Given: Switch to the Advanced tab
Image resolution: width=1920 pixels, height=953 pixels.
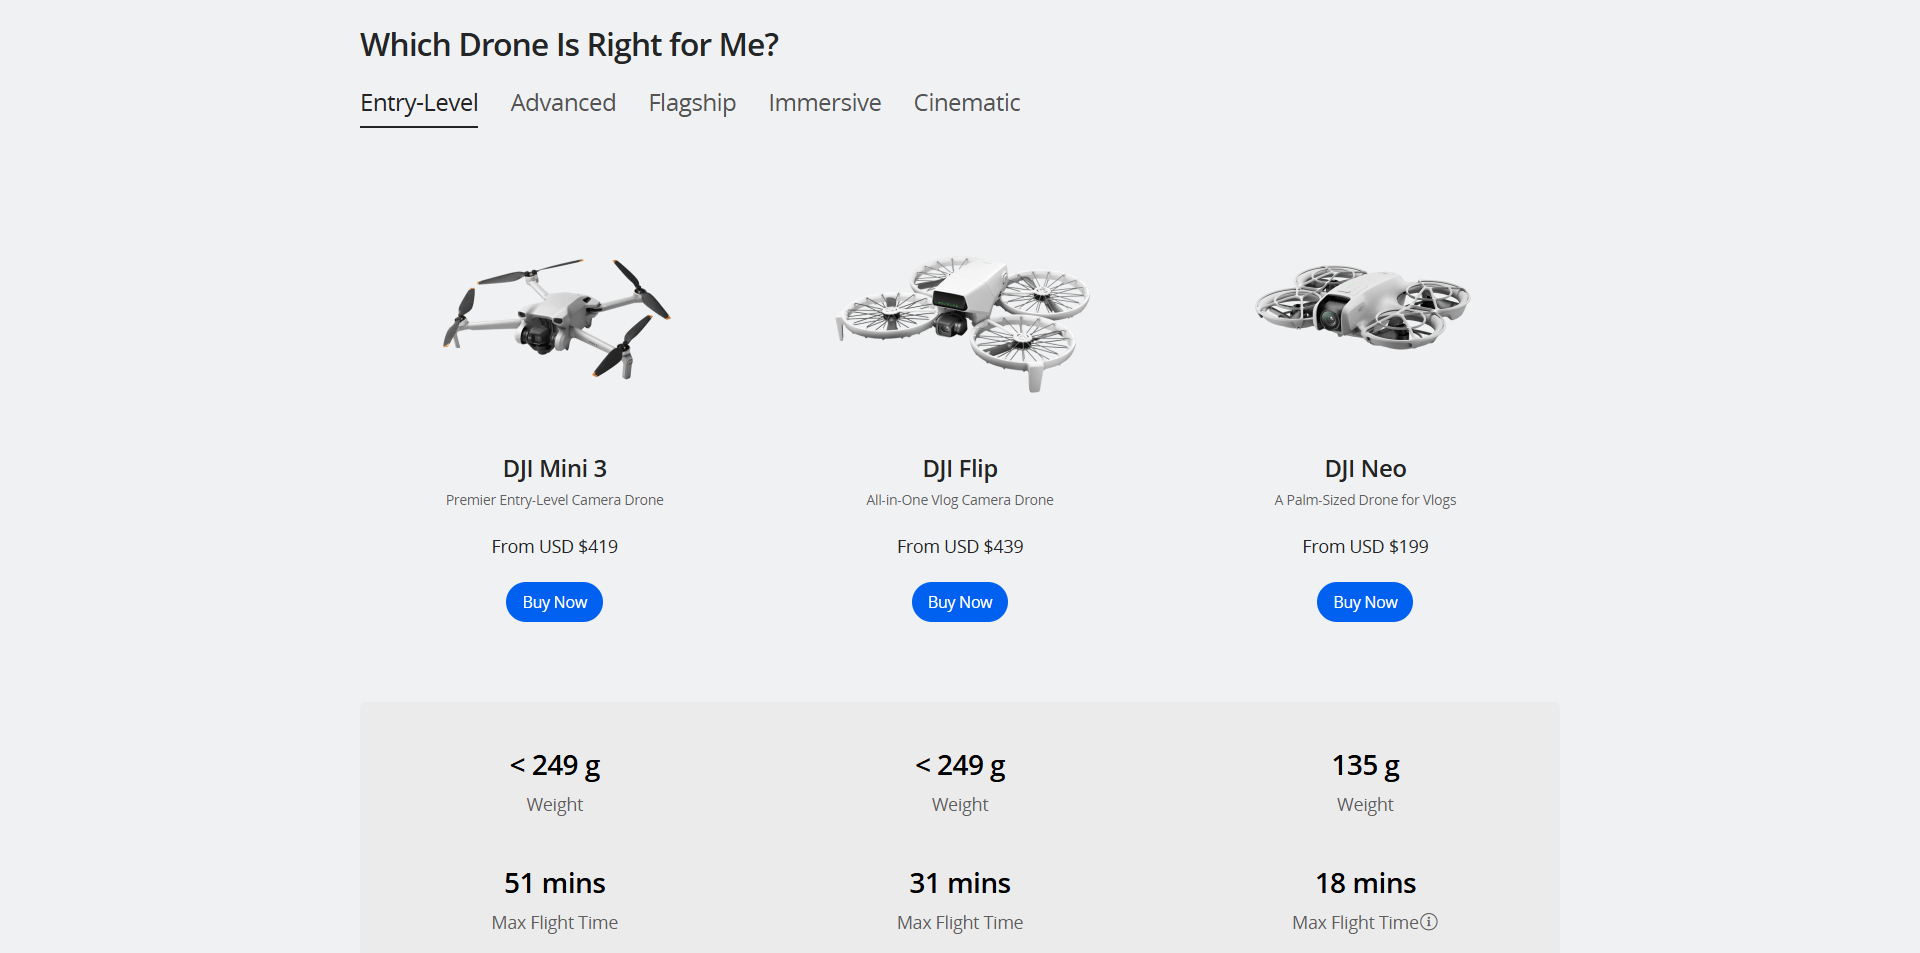Looking at the screenshot, I should (x=562, y=103).
